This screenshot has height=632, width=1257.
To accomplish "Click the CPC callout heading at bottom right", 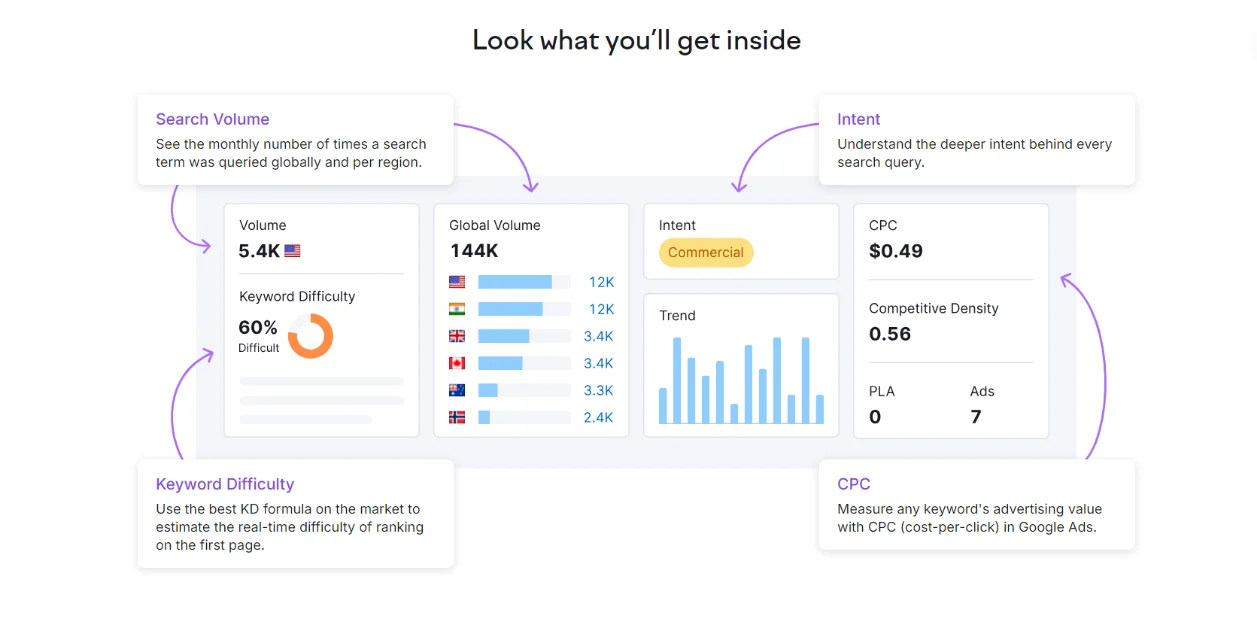I will tap(854, 484).
